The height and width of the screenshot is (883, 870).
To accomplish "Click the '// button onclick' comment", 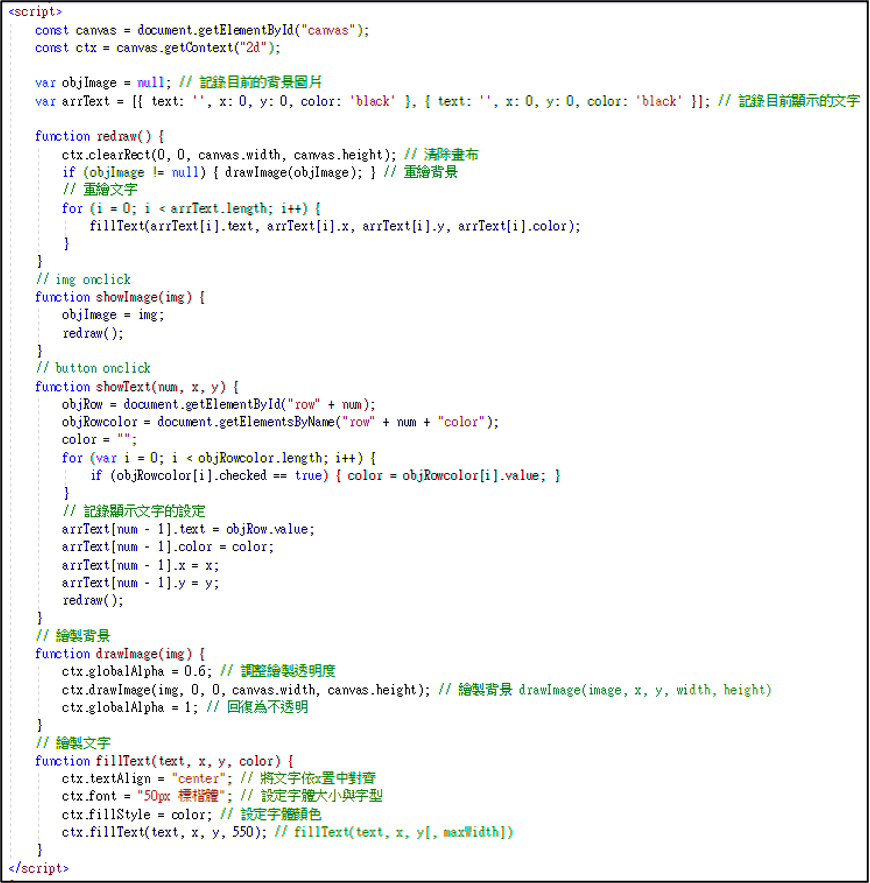I will click(93, 368).
